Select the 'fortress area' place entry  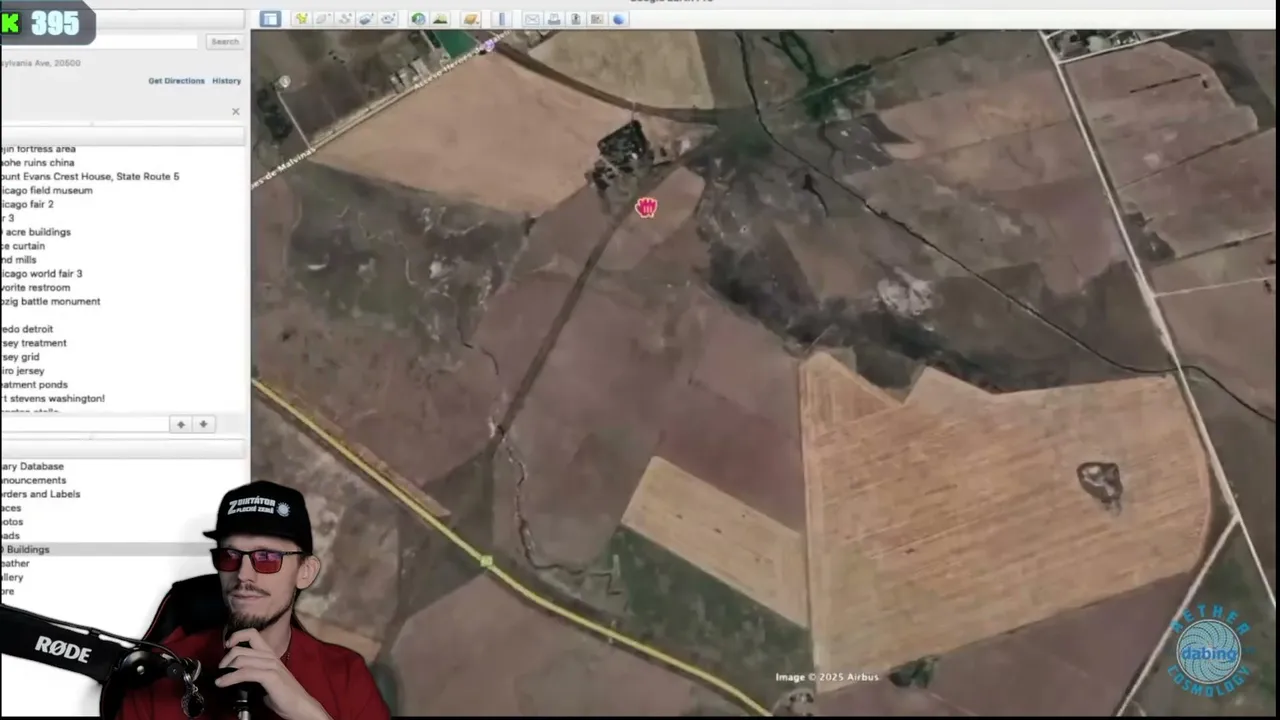pos(38,149)
